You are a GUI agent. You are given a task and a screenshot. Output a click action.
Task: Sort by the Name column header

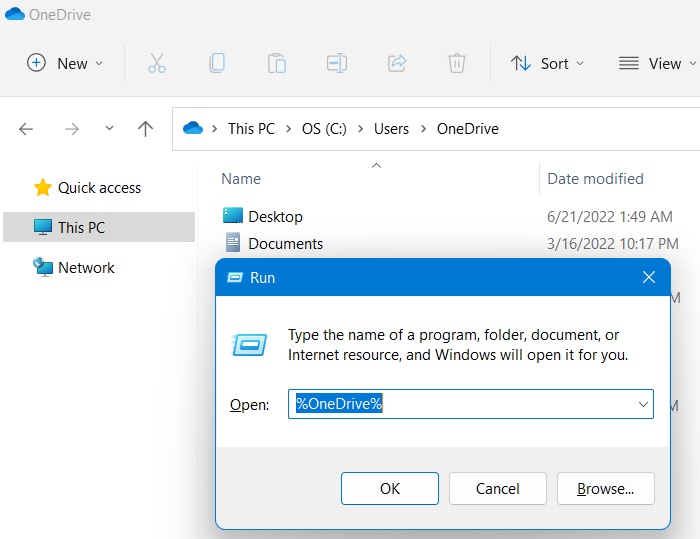point(241,179)
